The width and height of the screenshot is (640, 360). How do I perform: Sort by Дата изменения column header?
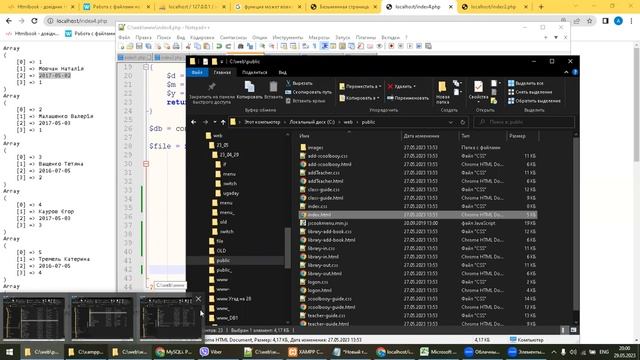click(x=421, y=136)
